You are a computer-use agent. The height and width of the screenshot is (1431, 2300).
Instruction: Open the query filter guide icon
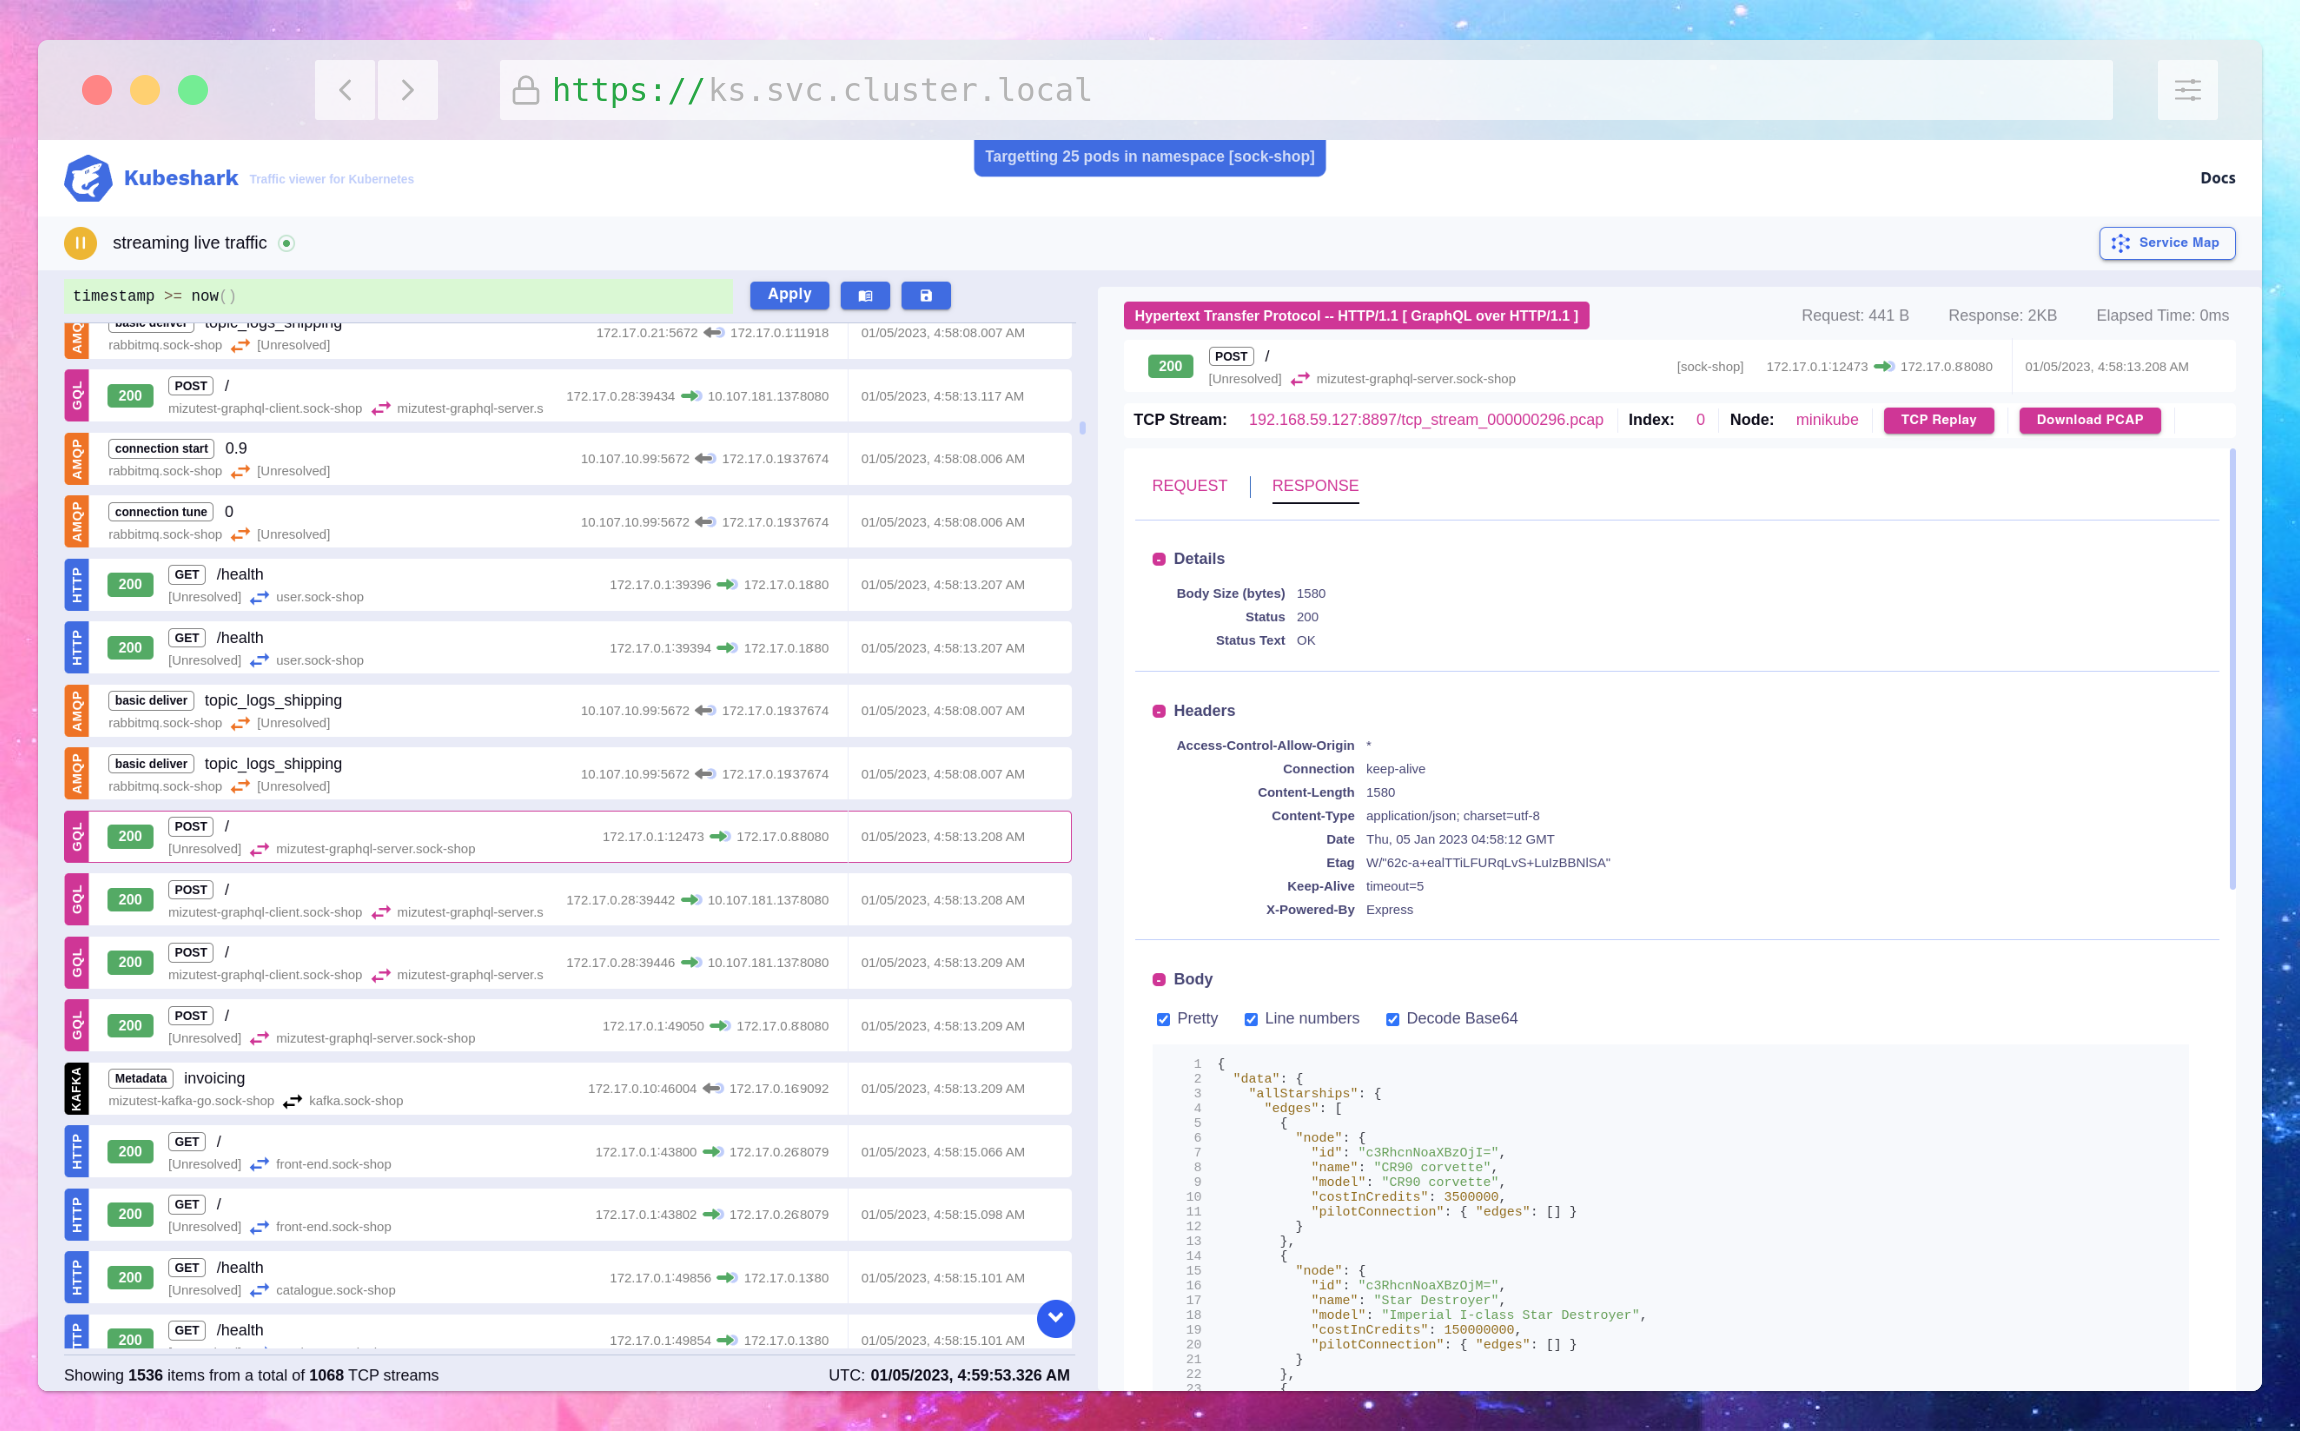[865, 295]
